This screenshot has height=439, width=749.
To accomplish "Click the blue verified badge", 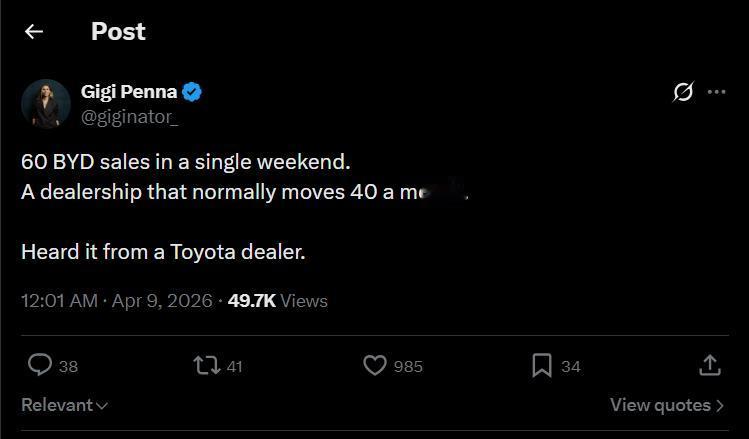I will (x=193, y=92).
